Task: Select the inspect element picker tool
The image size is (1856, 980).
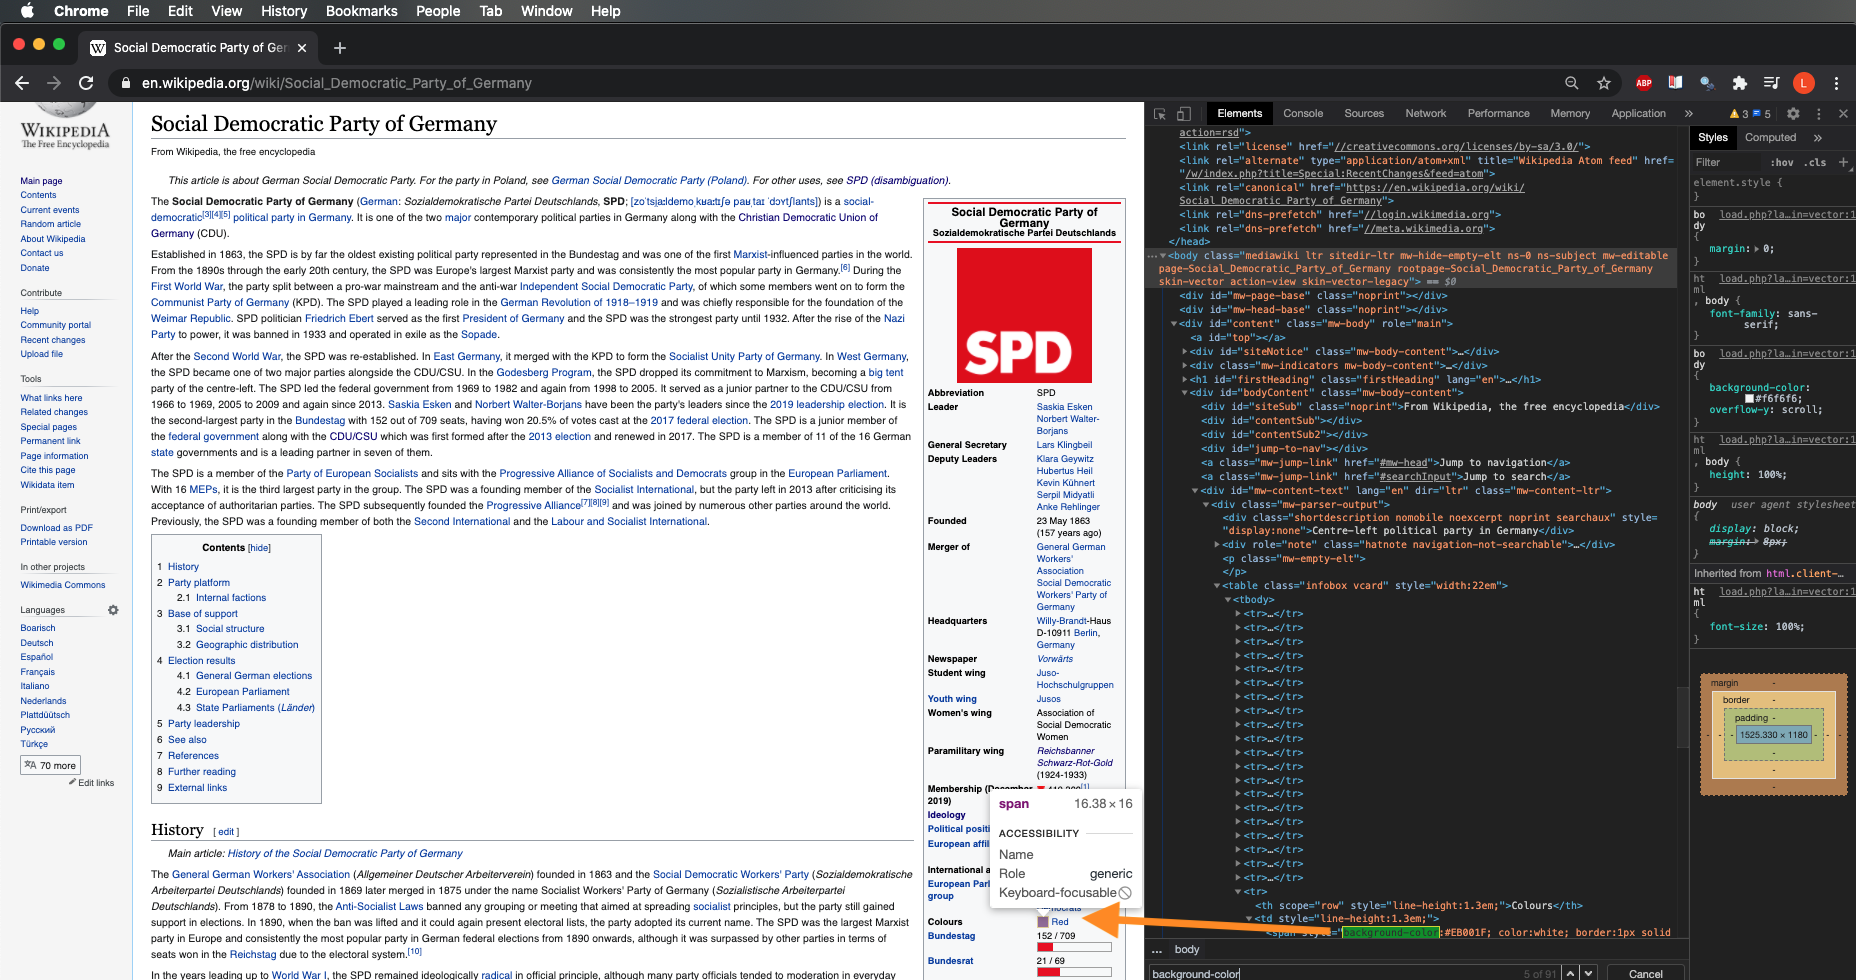Action: tap(1160, 113)
